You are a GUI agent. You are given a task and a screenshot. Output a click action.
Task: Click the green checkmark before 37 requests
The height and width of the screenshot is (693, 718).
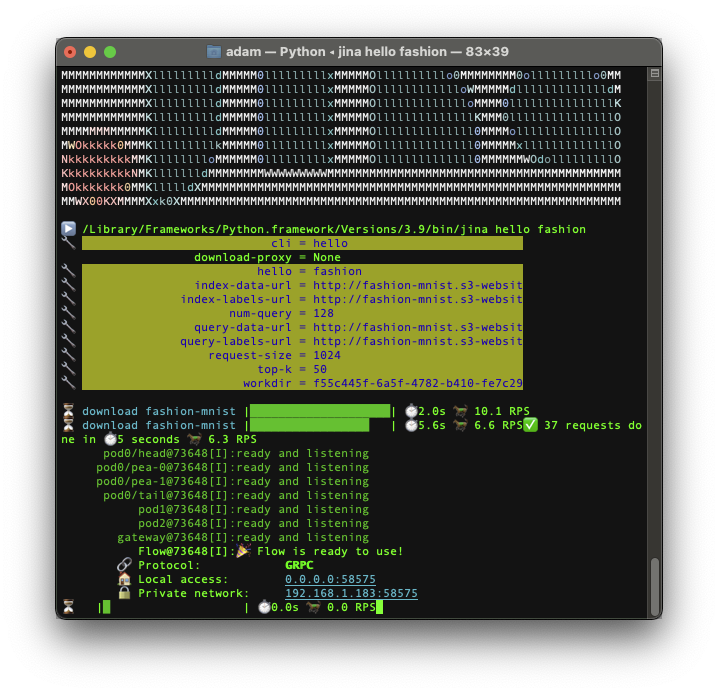click(530, 425)
